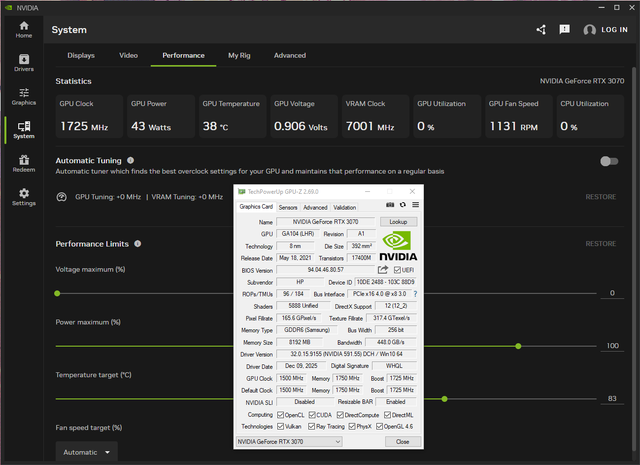This screenshot has width=640, height=465.
Task: Toggle the CUDA checkbox
Action: (x=312, y=415)
